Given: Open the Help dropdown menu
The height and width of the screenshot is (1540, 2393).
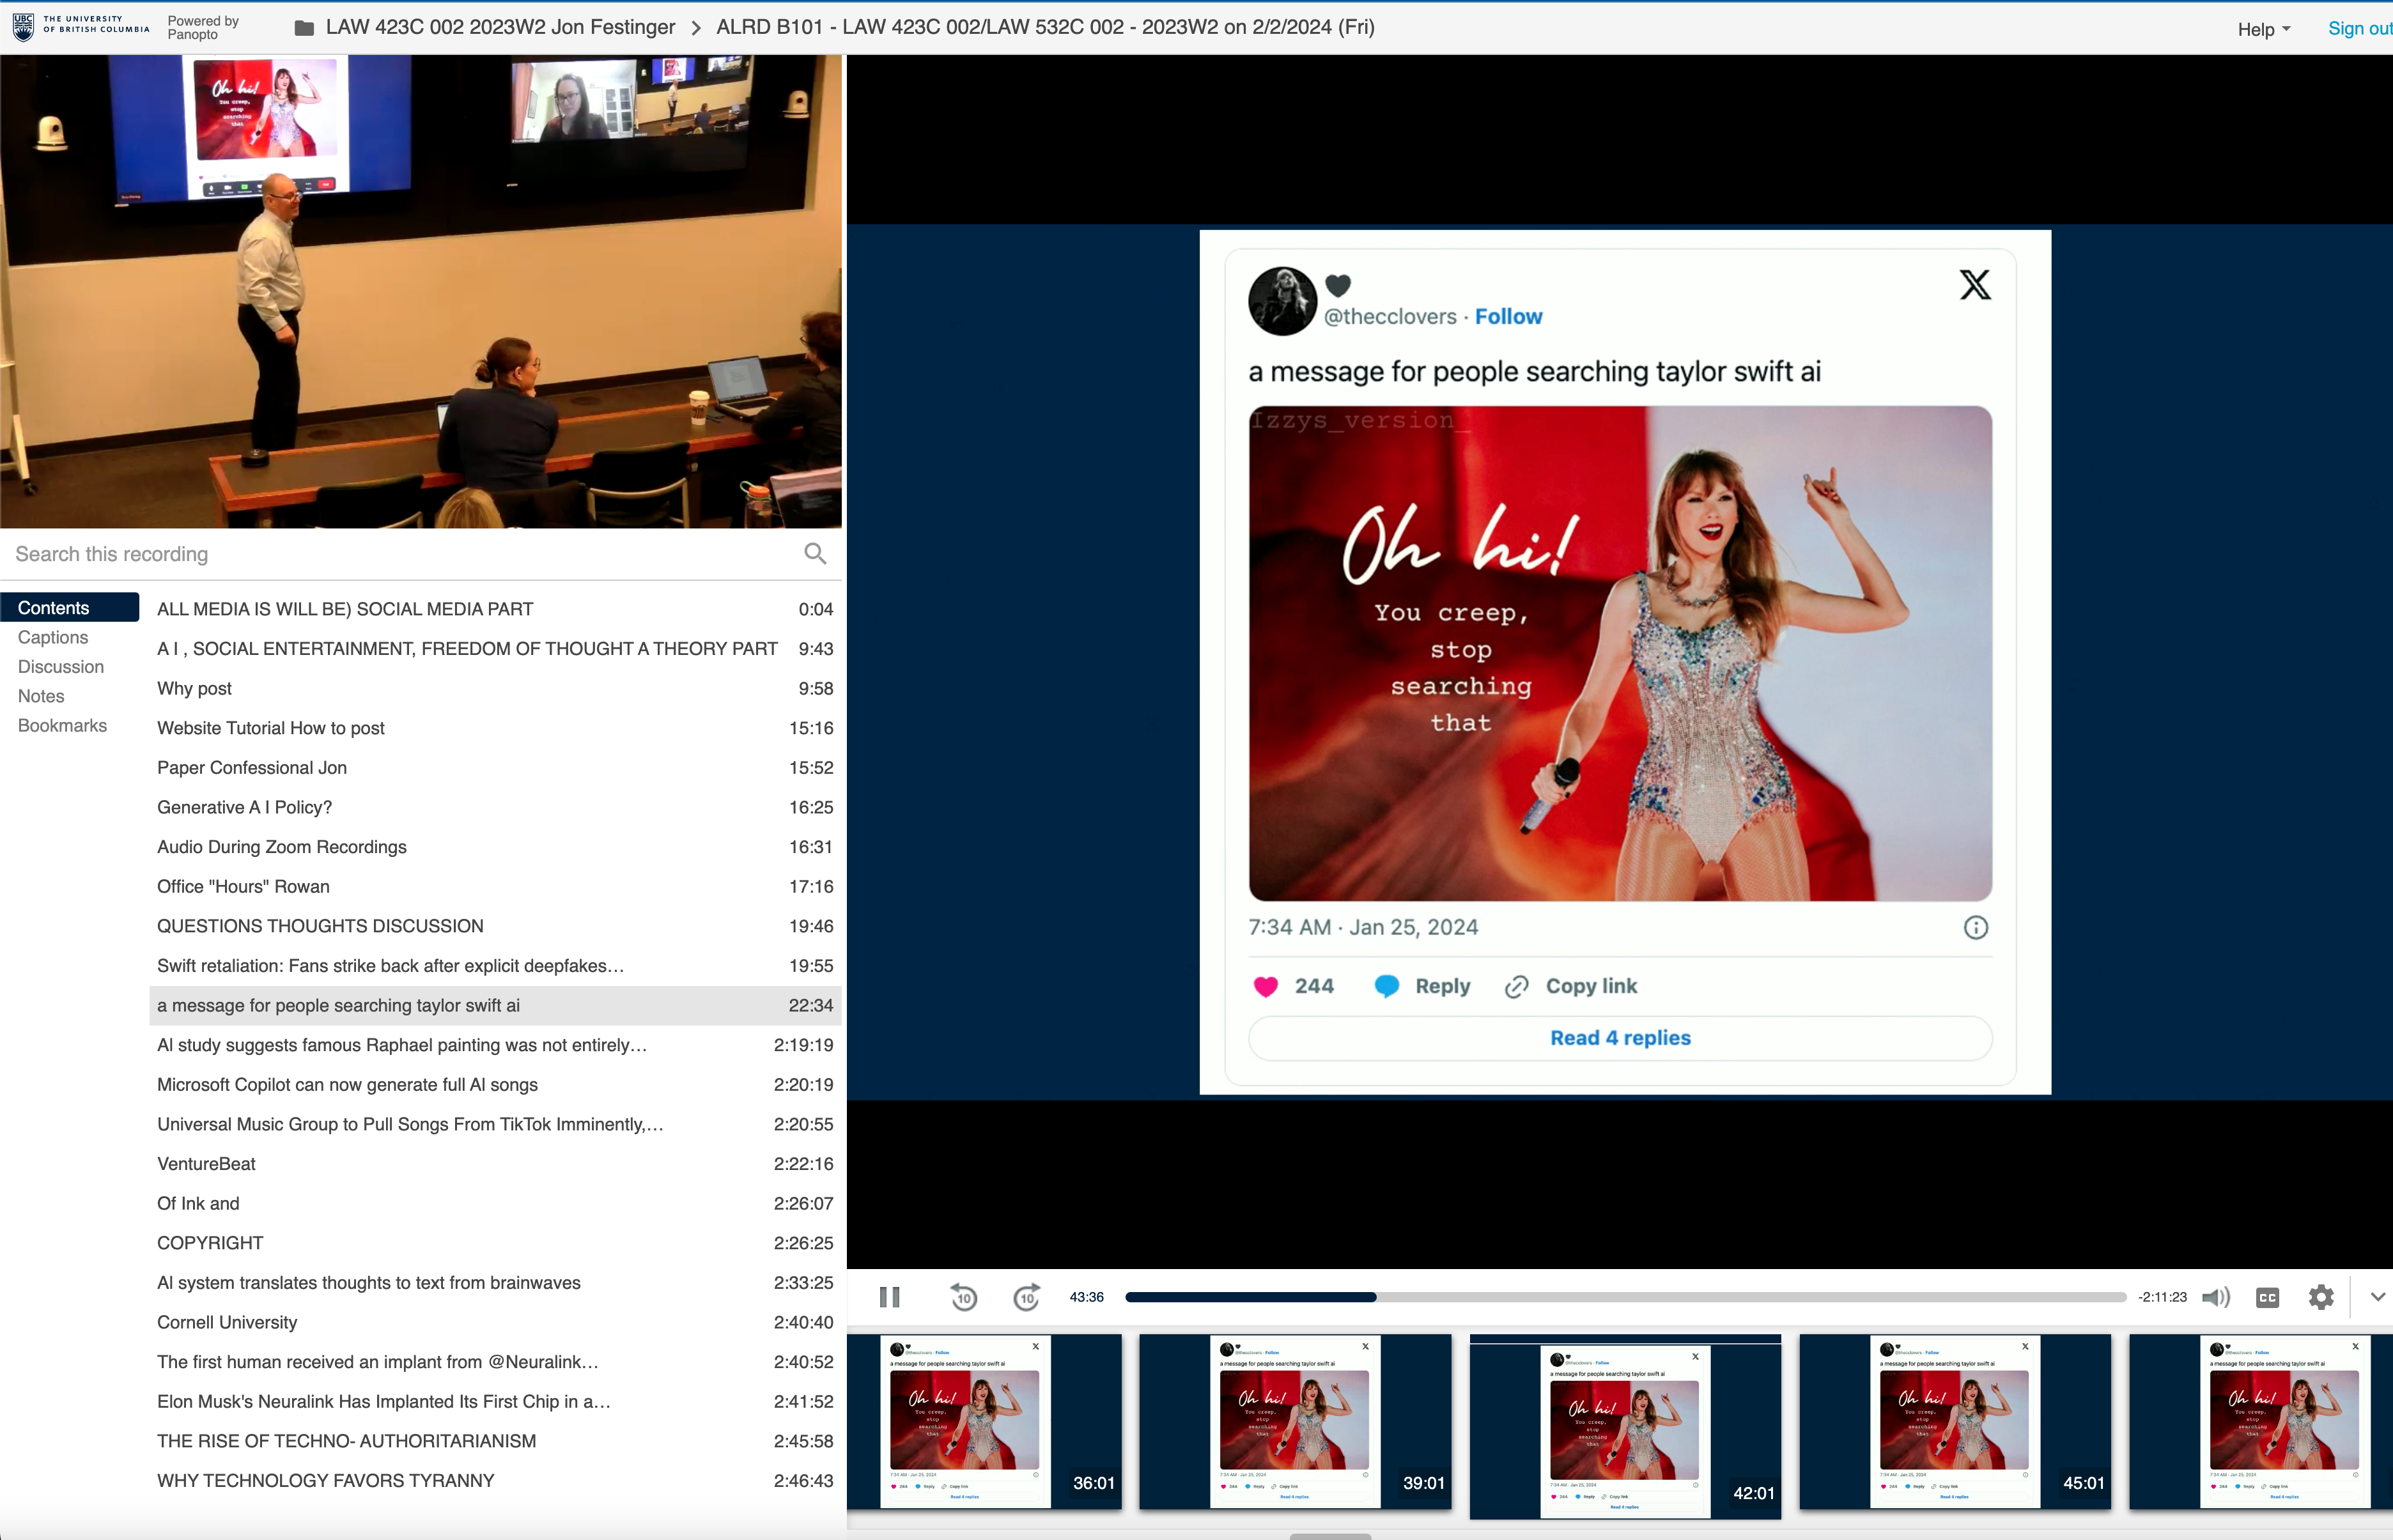Looking at the screenshot, I should click(2263, 29).
